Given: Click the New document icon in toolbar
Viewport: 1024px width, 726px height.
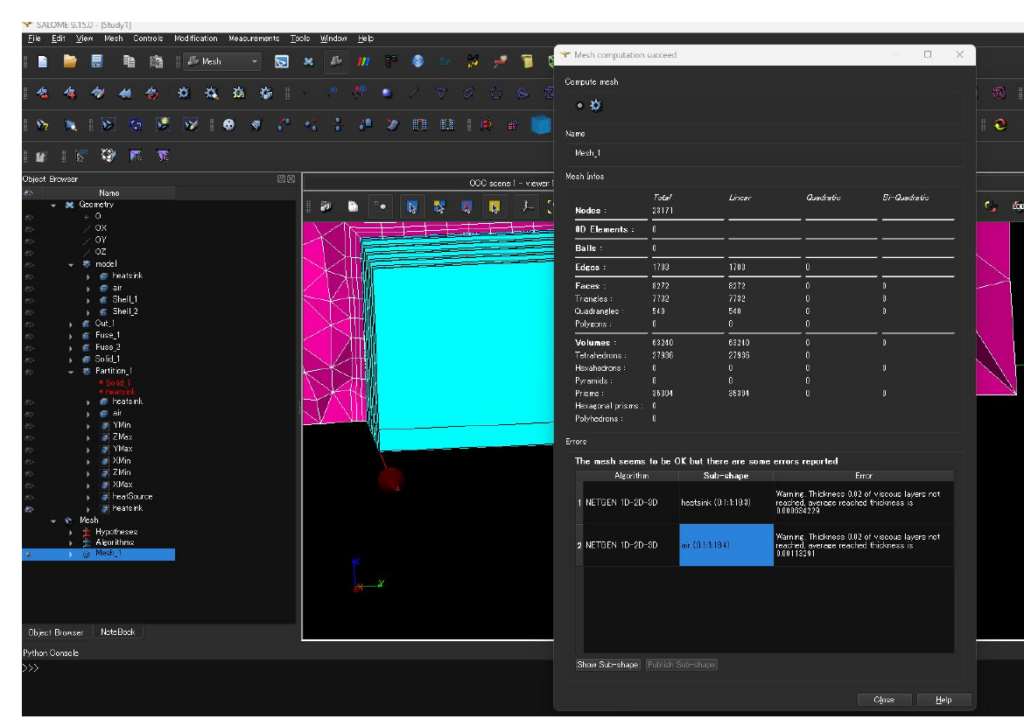Looking at the screenshot, I should point(42,62).
